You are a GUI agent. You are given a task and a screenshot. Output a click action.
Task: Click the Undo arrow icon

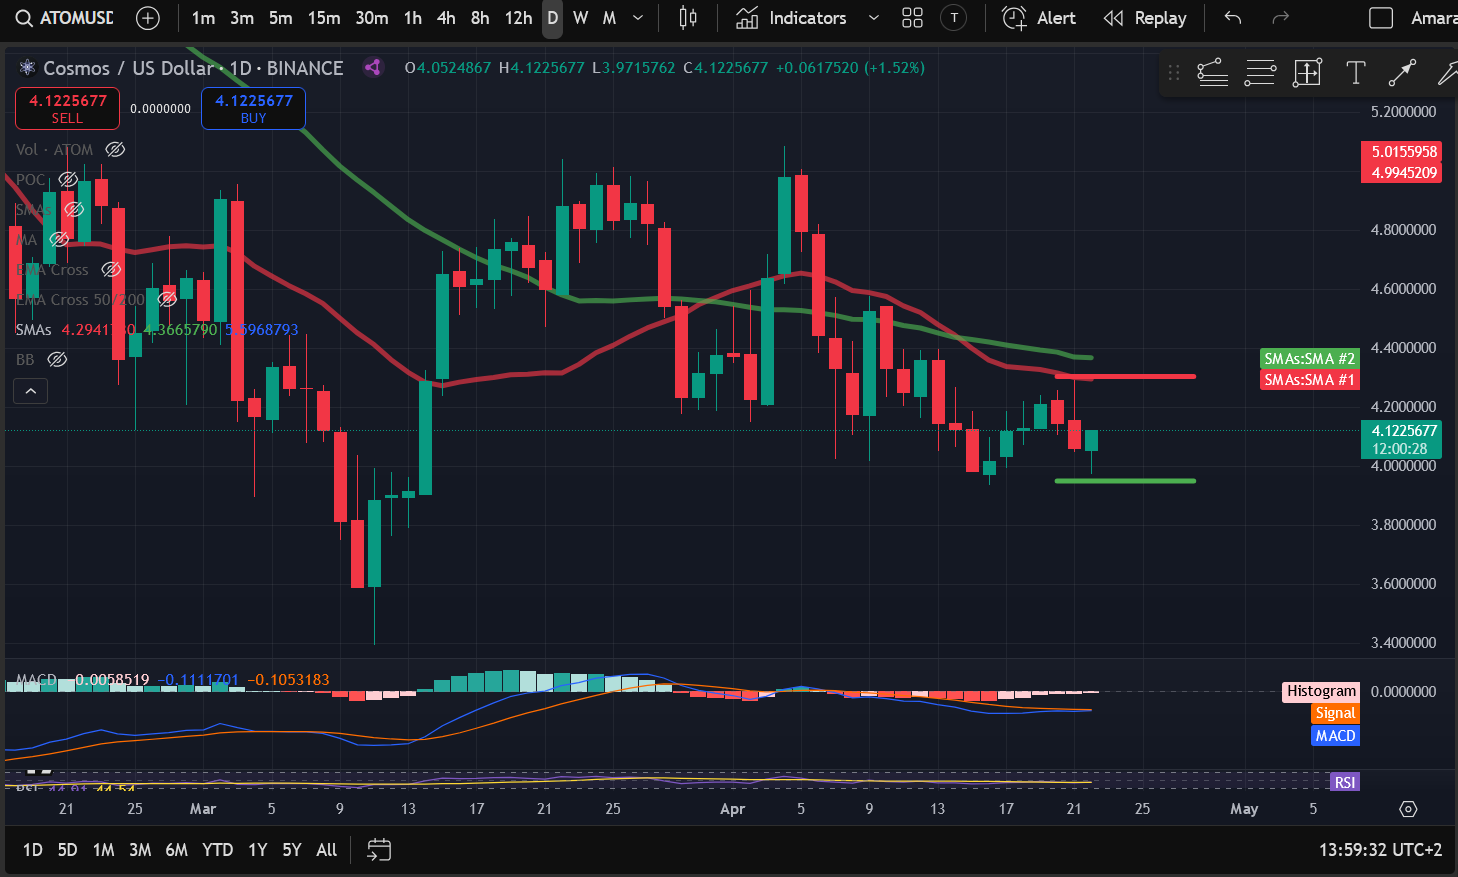(x=1233, y=18)
